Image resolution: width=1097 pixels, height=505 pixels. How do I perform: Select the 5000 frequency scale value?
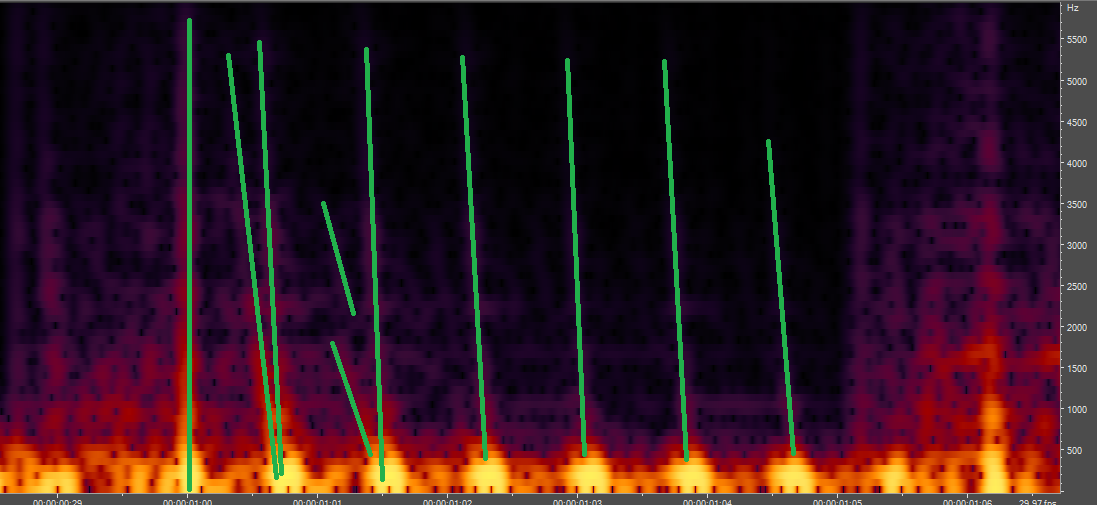point(1076,81)
